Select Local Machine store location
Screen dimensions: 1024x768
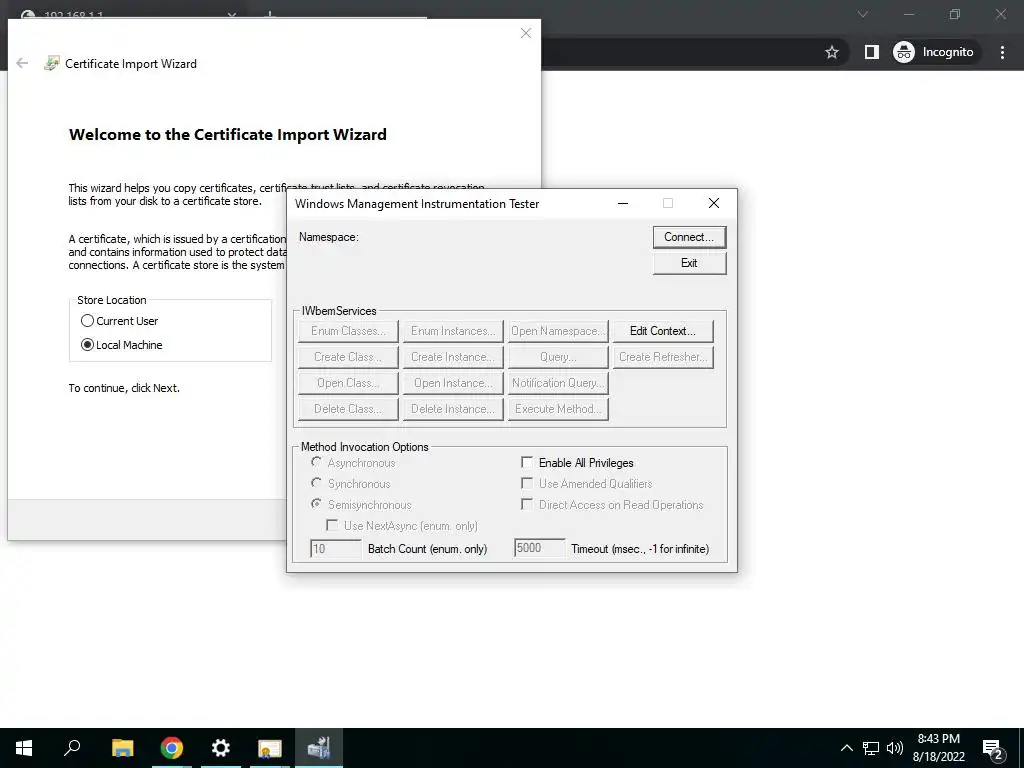coord(88,345)
